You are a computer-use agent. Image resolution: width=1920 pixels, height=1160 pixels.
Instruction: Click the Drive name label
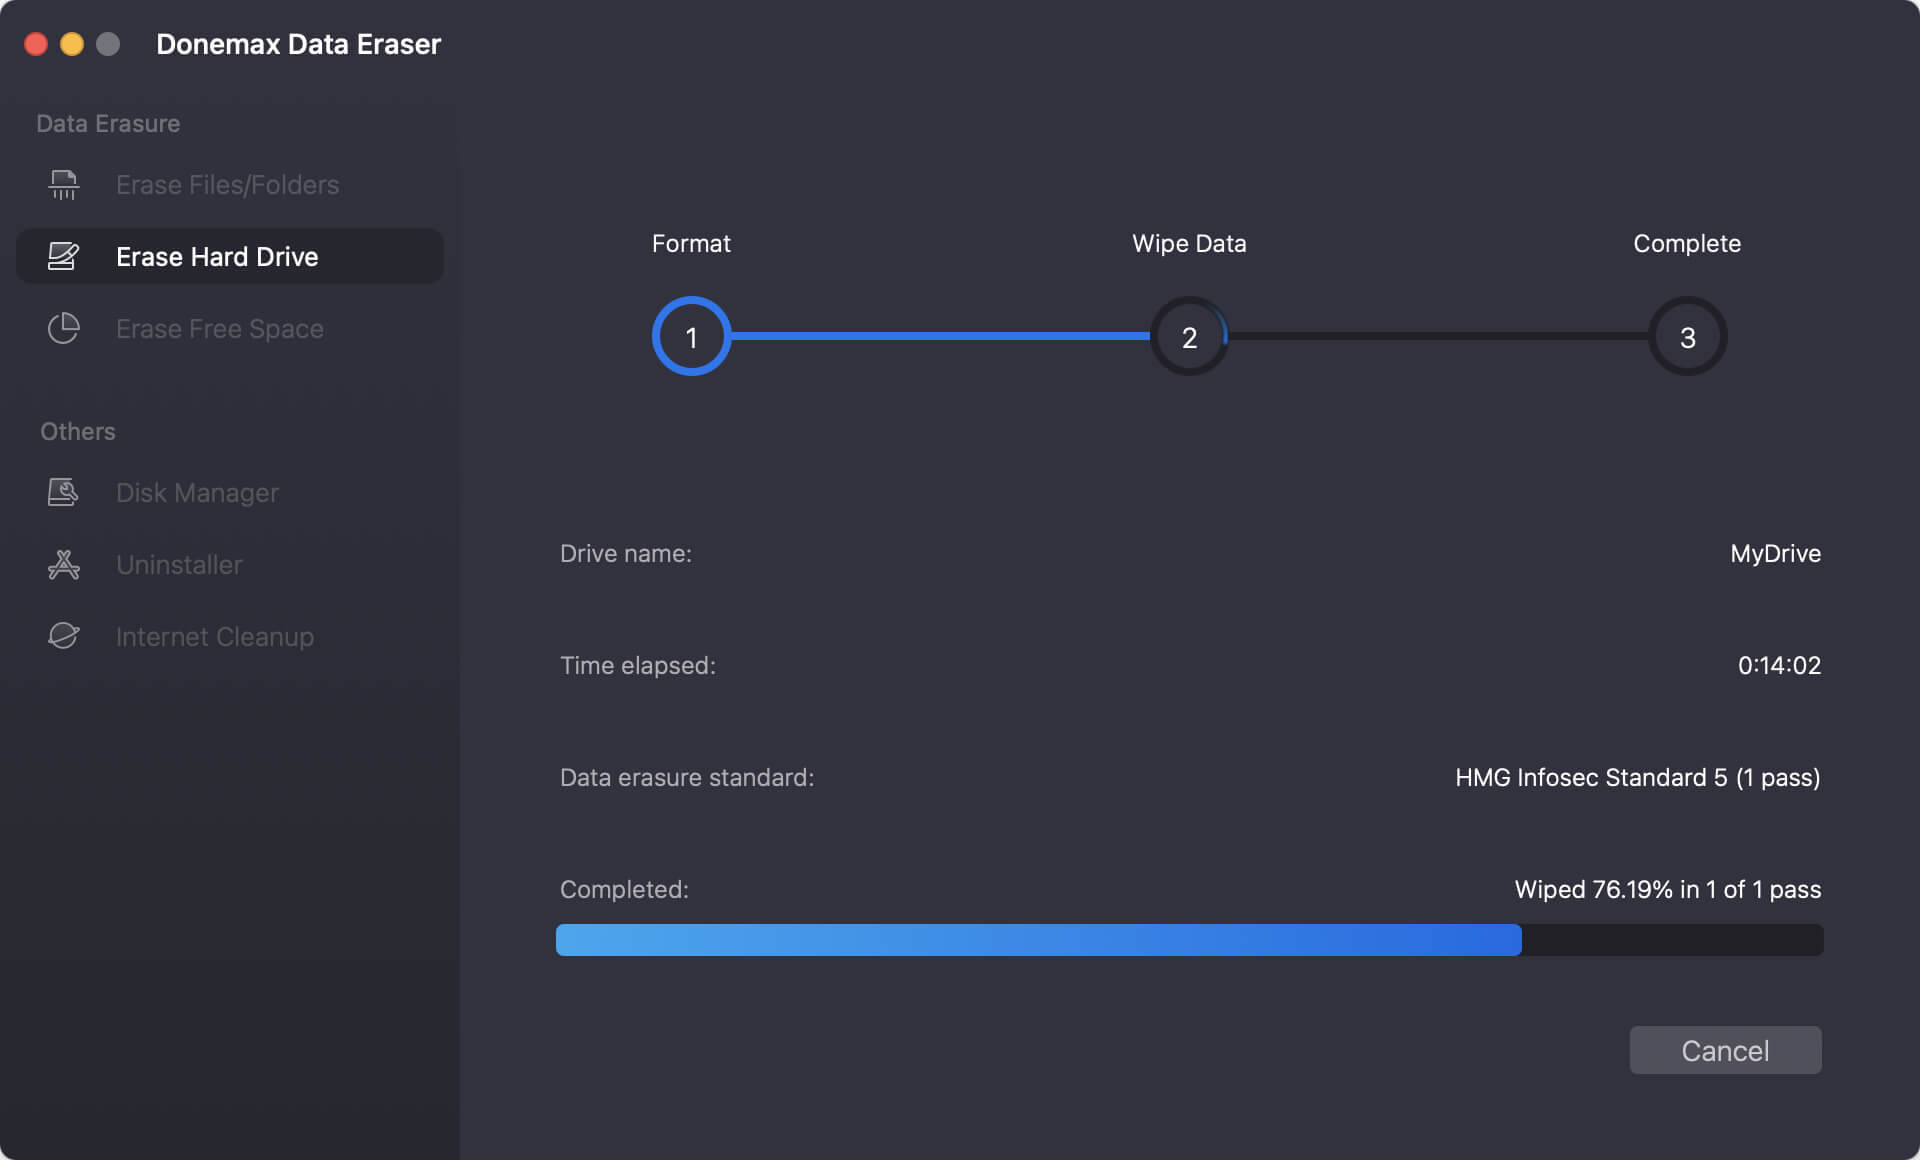[626, 553]
